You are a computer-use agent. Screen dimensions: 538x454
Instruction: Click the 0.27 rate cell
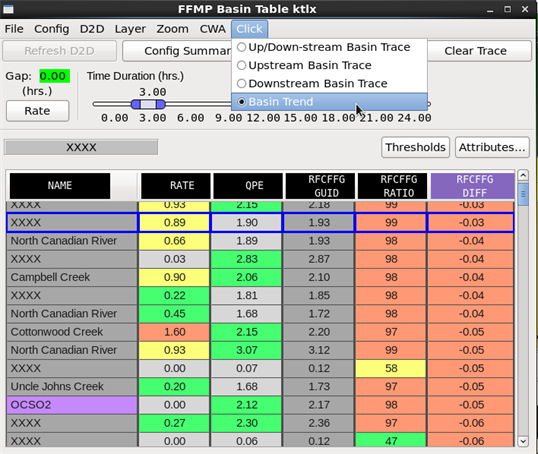tap(174, 423)
